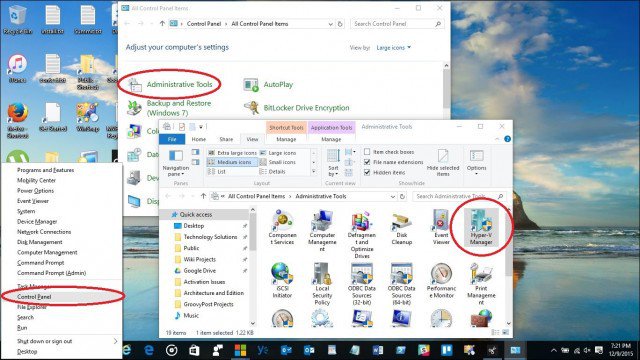Expand Shut down or sign out submenu
The width and height of the screenshot is (640, 360).
pos(115,341)
